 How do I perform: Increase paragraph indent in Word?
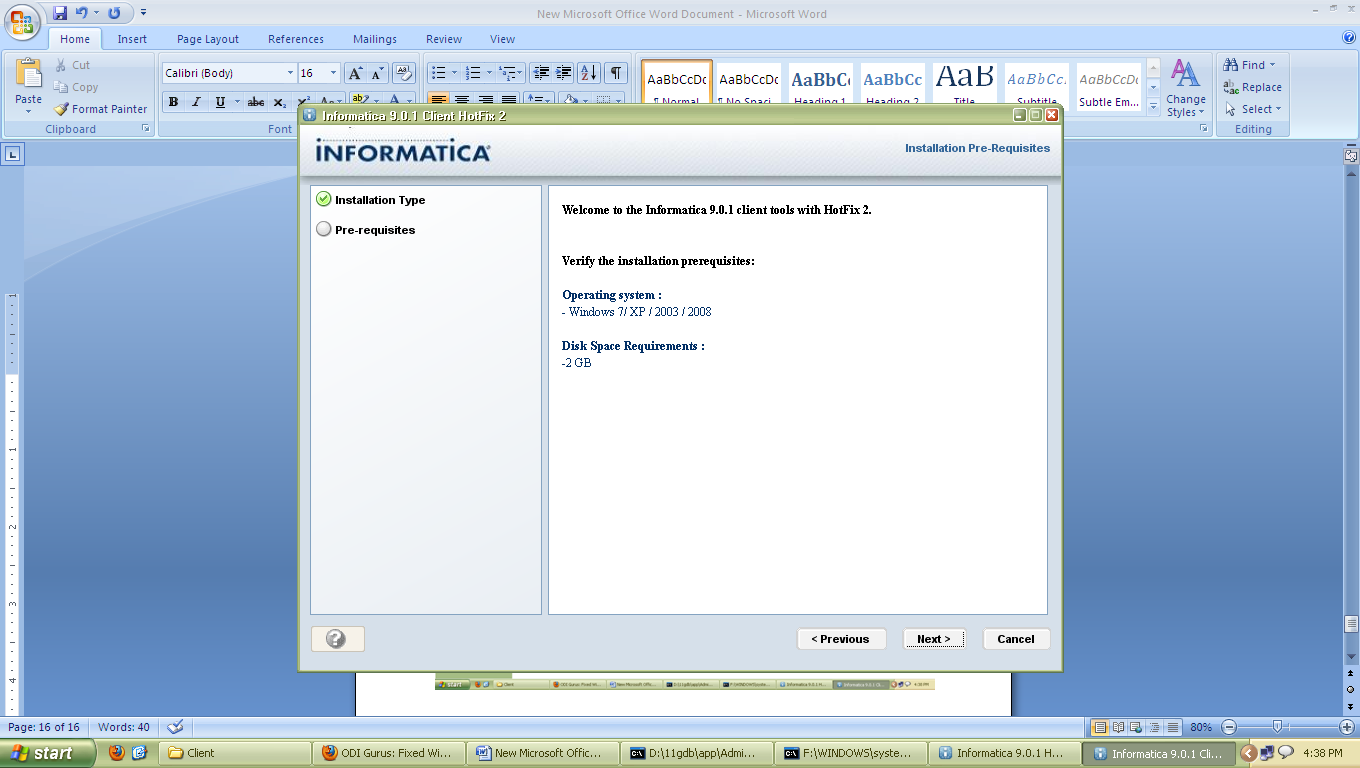tap(564, 73)
